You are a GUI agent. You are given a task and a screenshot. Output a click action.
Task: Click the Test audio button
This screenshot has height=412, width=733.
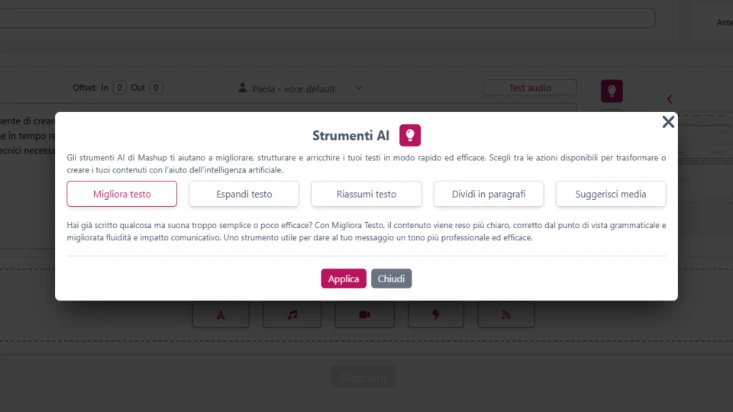pyautogui.click(x=529, y=88)
